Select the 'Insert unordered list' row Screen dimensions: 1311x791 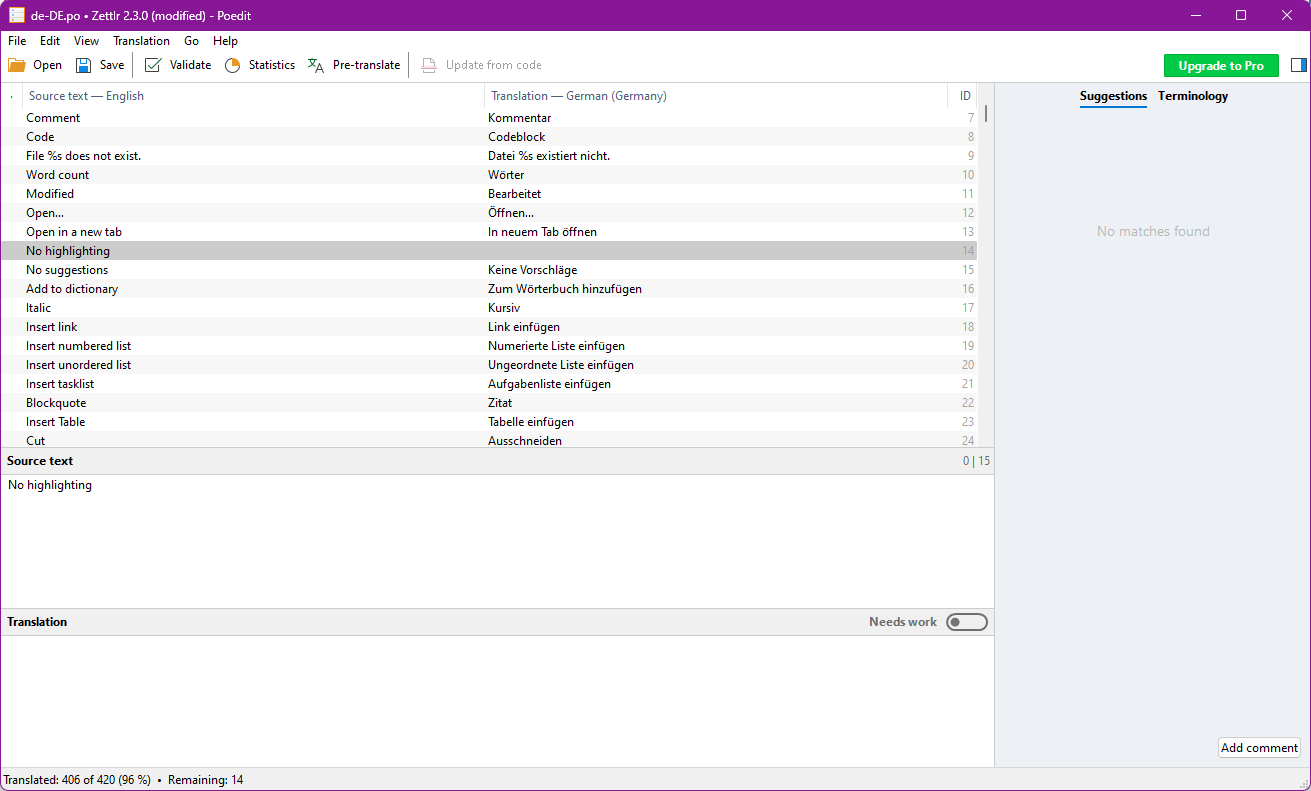(489, 365)
